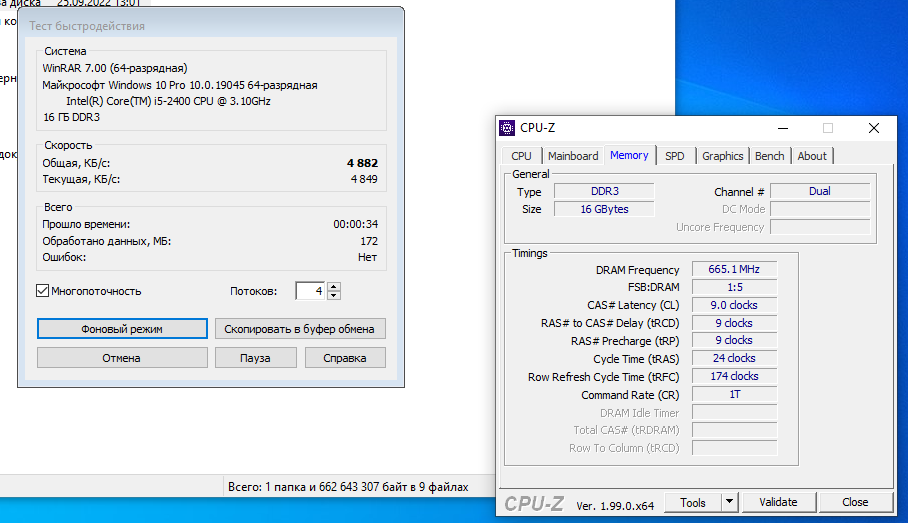908x523 pixels.
Task: Click the FSB:DRAM 1:5 value
Action: click(x=734, y=287)
